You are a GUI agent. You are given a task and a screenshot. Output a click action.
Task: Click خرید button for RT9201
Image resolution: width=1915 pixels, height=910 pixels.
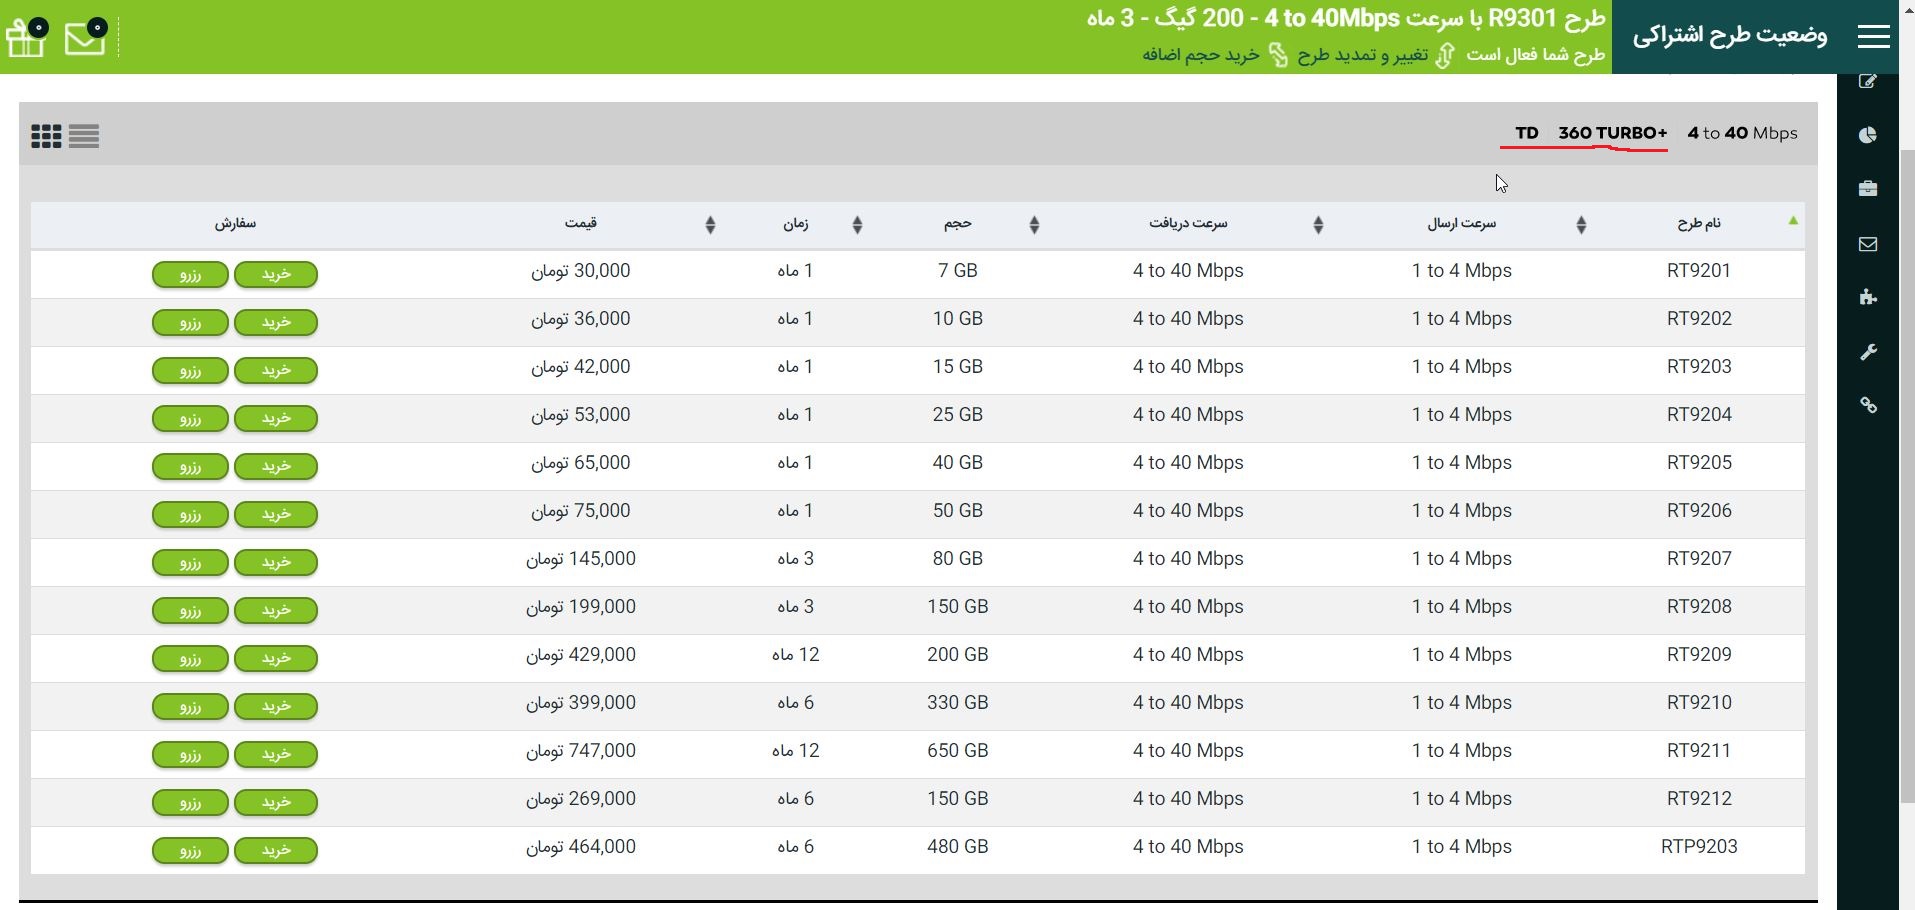(x=276, y=274)
